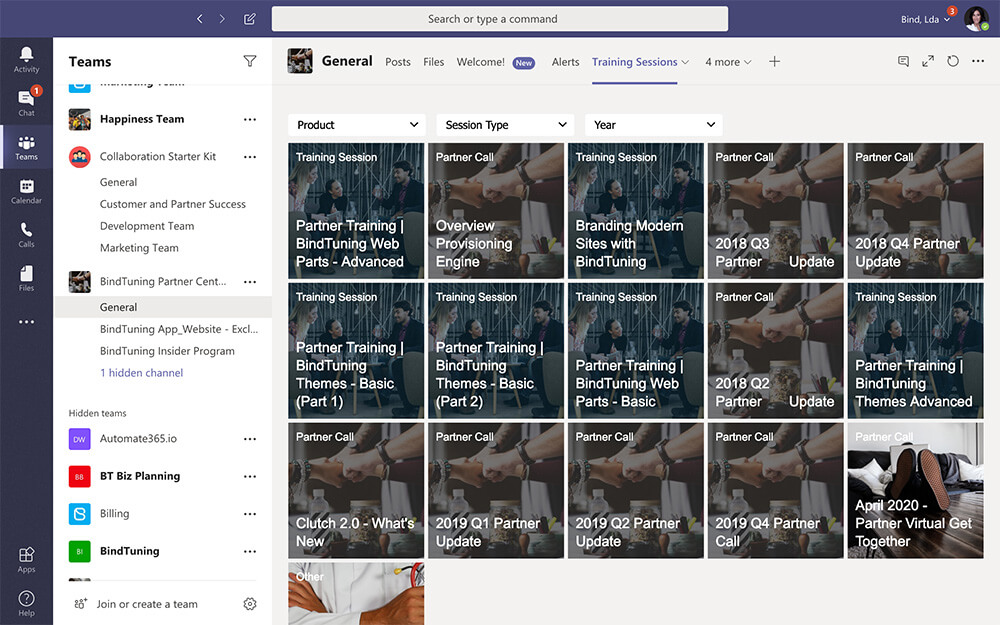Open BindTuning Themes Advanced training card

[915, 351]
